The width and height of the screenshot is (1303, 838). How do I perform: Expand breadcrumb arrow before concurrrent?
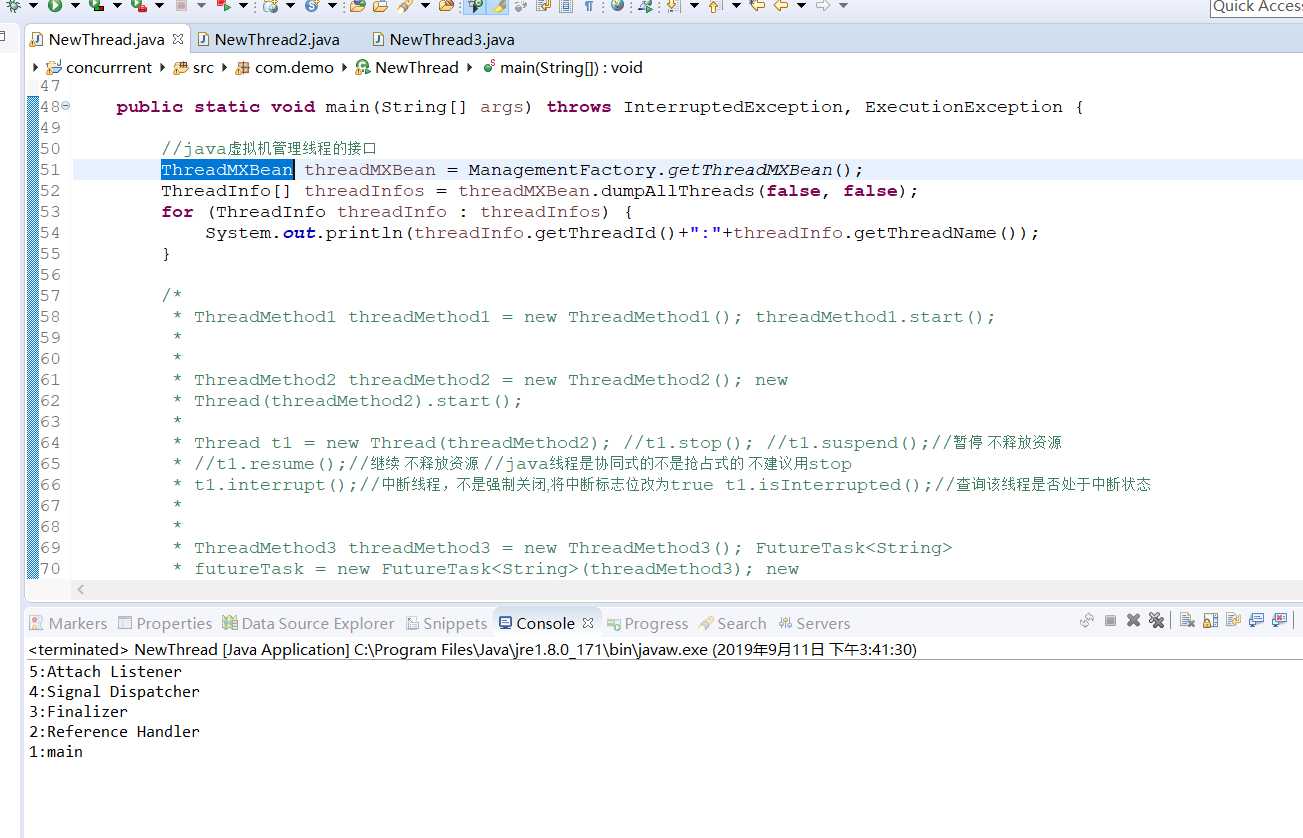pyautogui.click(x=36, y=67)
